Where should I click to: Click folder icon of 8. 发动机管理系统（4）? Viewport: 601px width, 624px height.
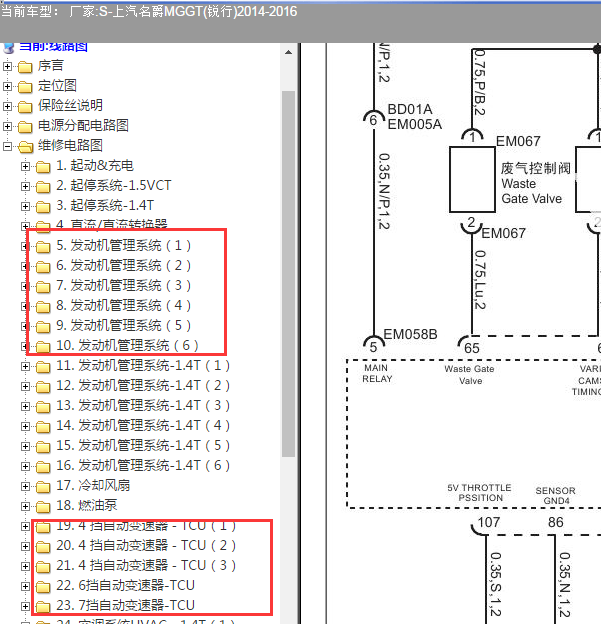pyautogui.click(x=43, y=307)
